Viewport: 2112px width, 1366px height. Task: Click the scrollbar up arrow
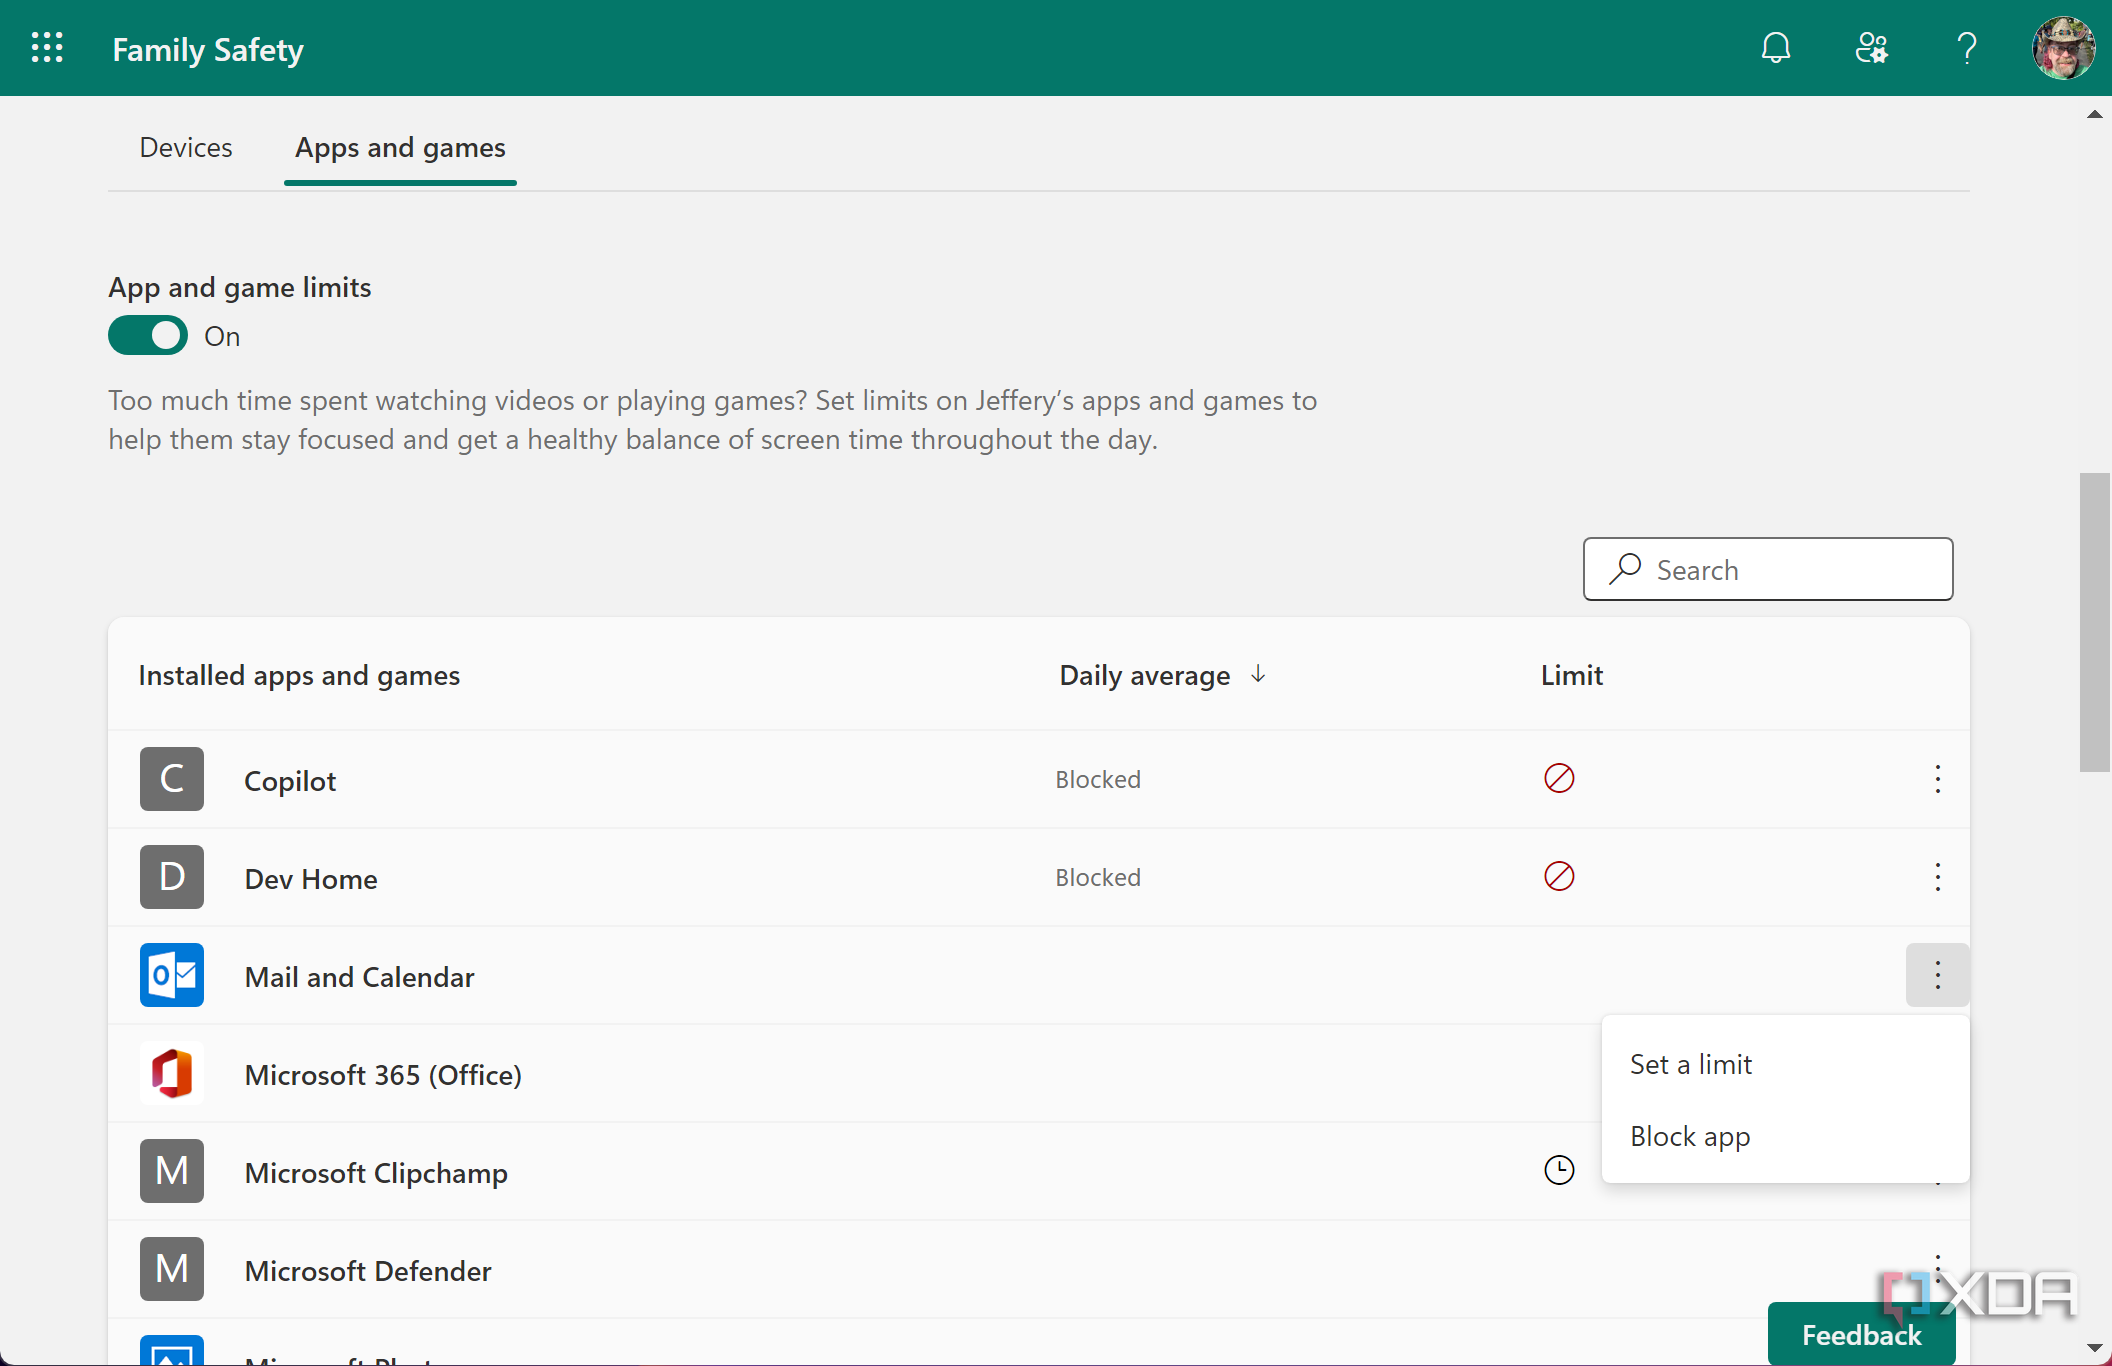[x=2094, y=114]
